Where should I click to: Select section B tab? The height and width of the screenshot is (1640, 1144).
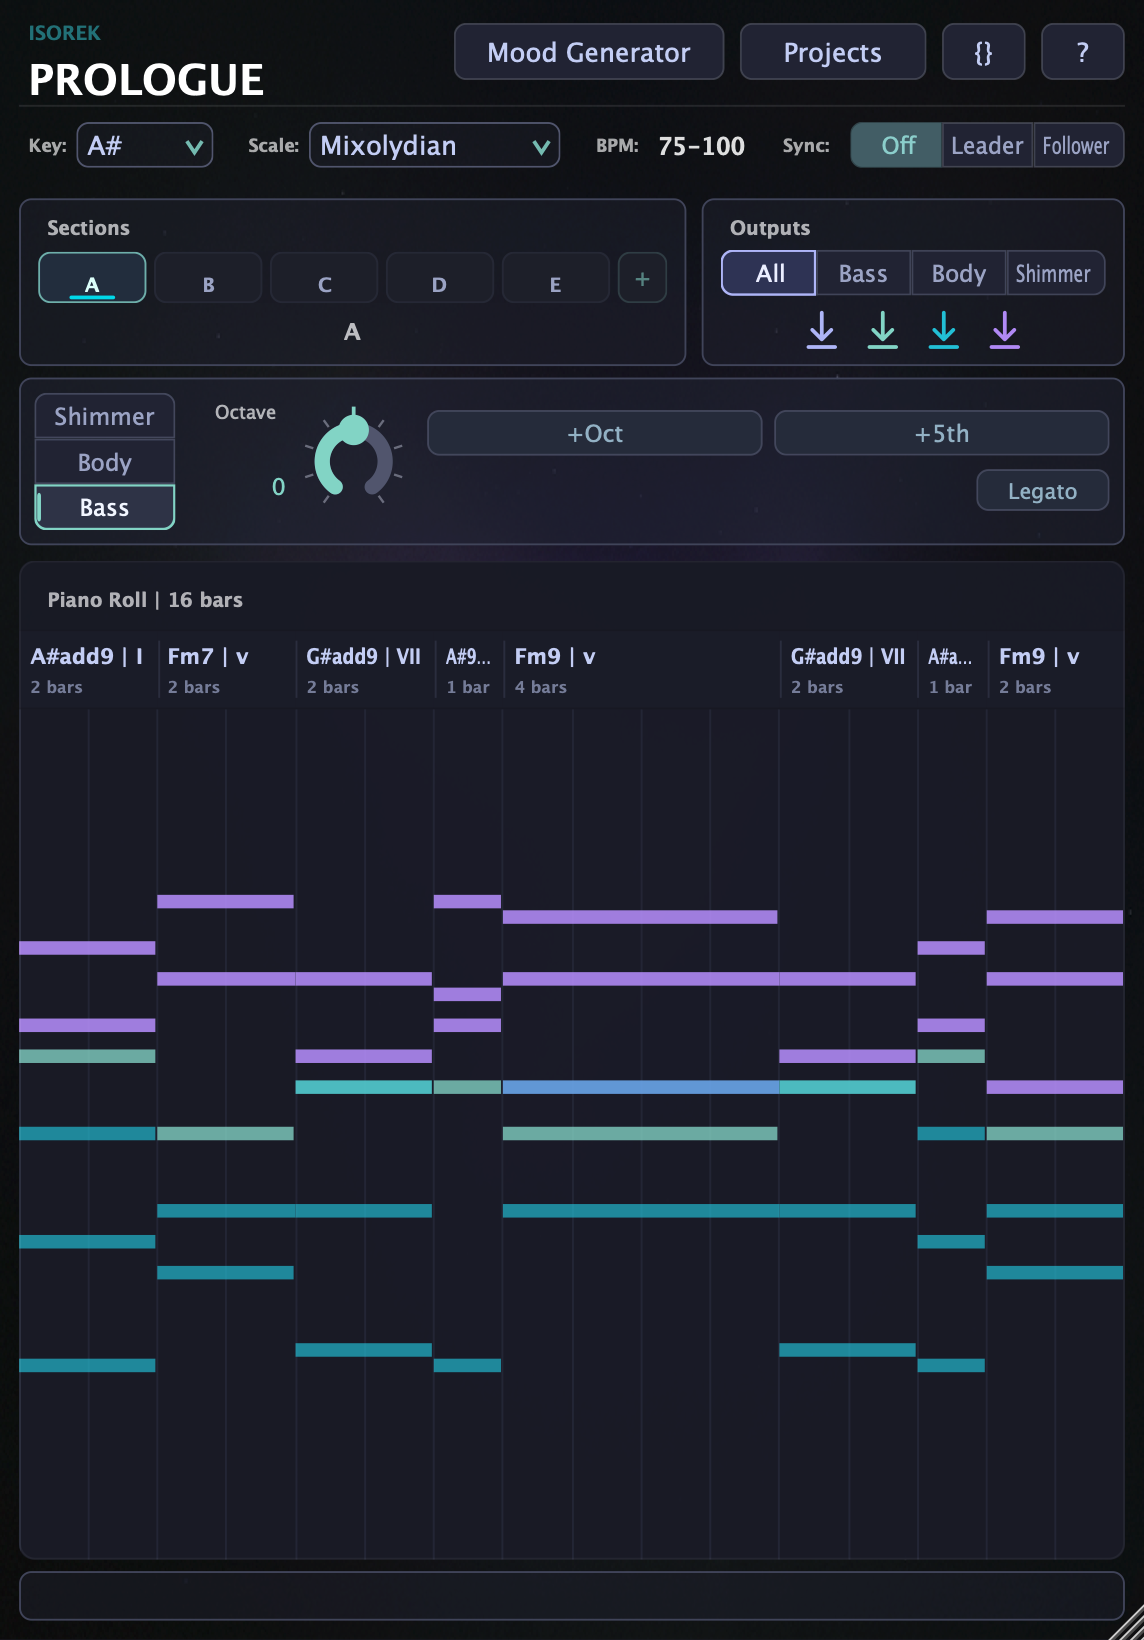(x=208, y=278)
